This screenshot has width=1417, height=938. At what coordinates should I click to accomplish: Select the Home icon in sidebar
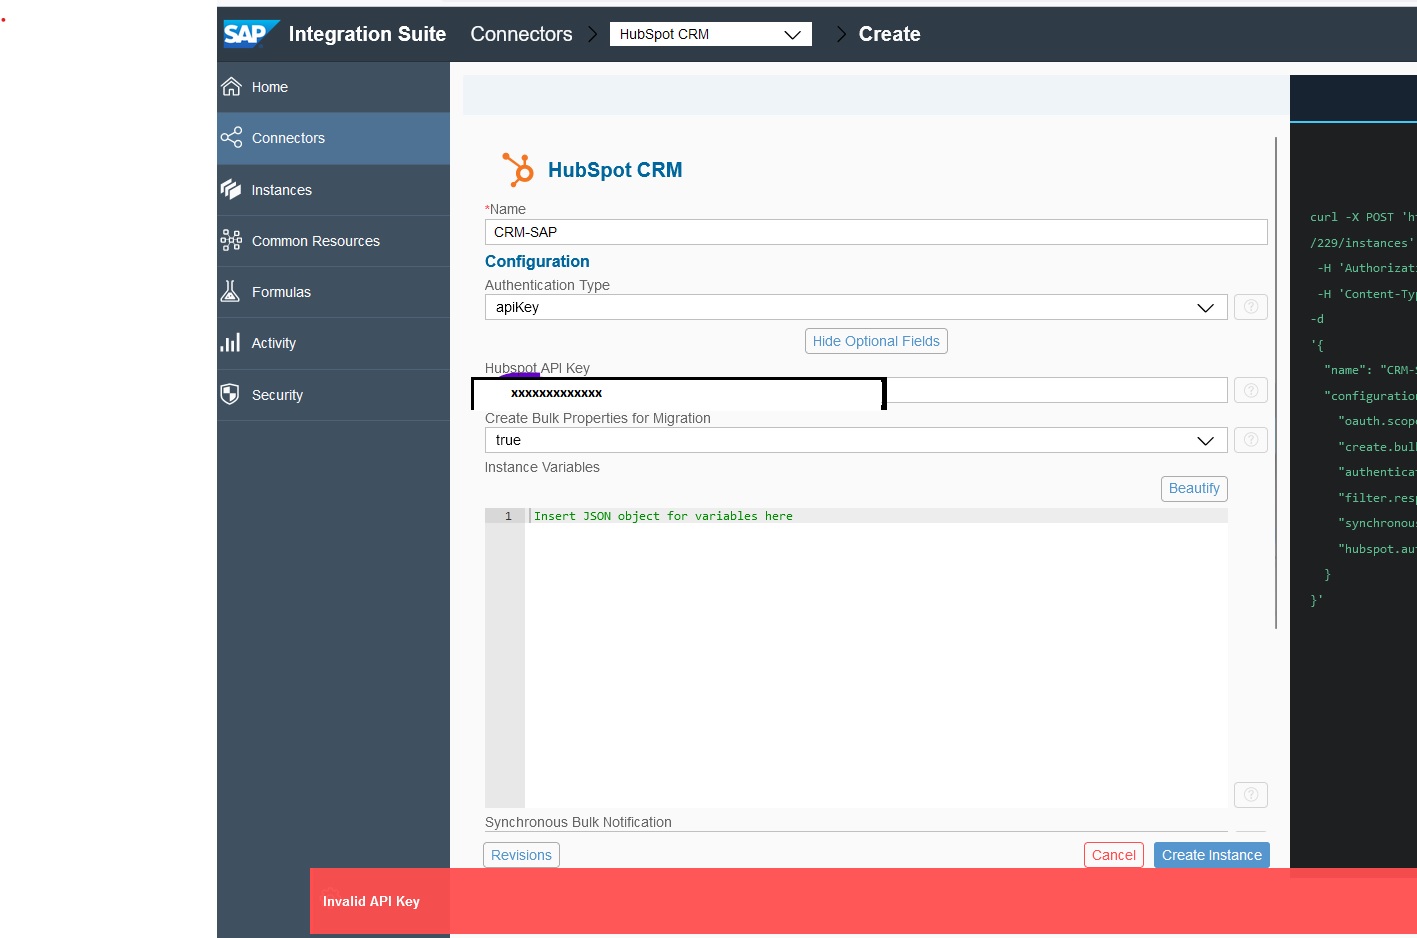point(232,87)
